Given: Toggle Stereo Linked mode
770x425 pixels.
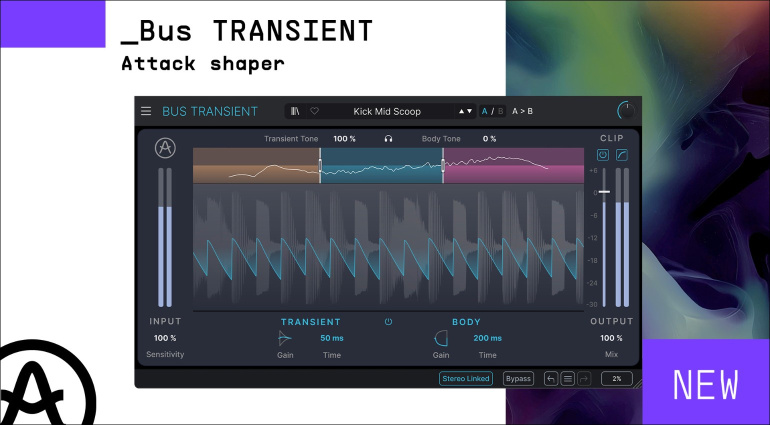Looking at the screenshot, I should (466, 379).
